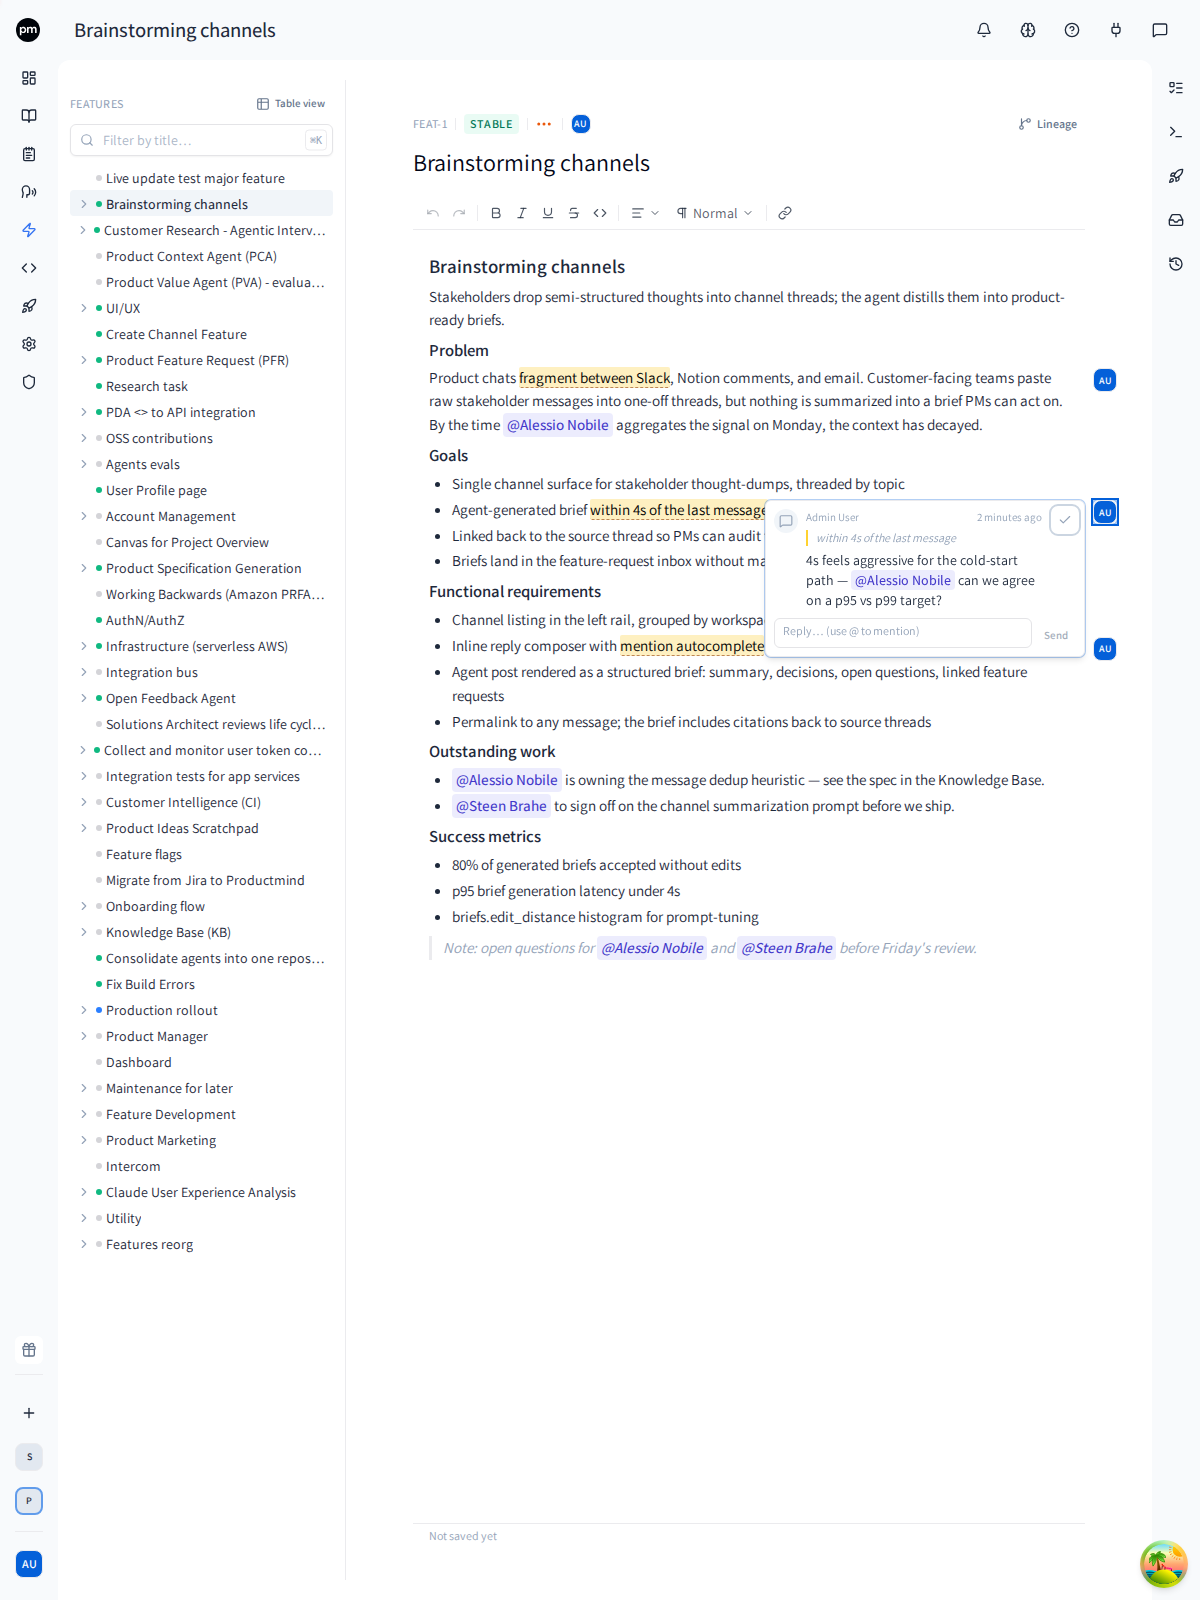The image size is (1200, 1600).
Task: Undo the last edit
Action: (433, 213)
